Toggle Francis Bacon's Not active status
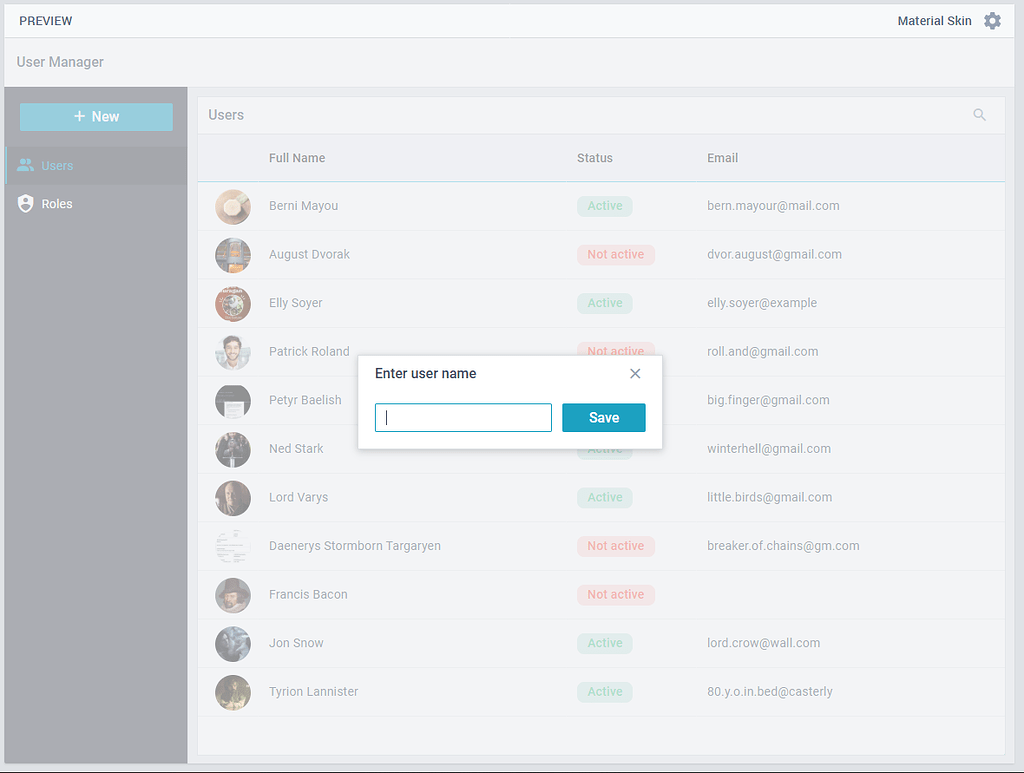The height and width of the screenshot is (773, 1024). click(x=616, y=594)
